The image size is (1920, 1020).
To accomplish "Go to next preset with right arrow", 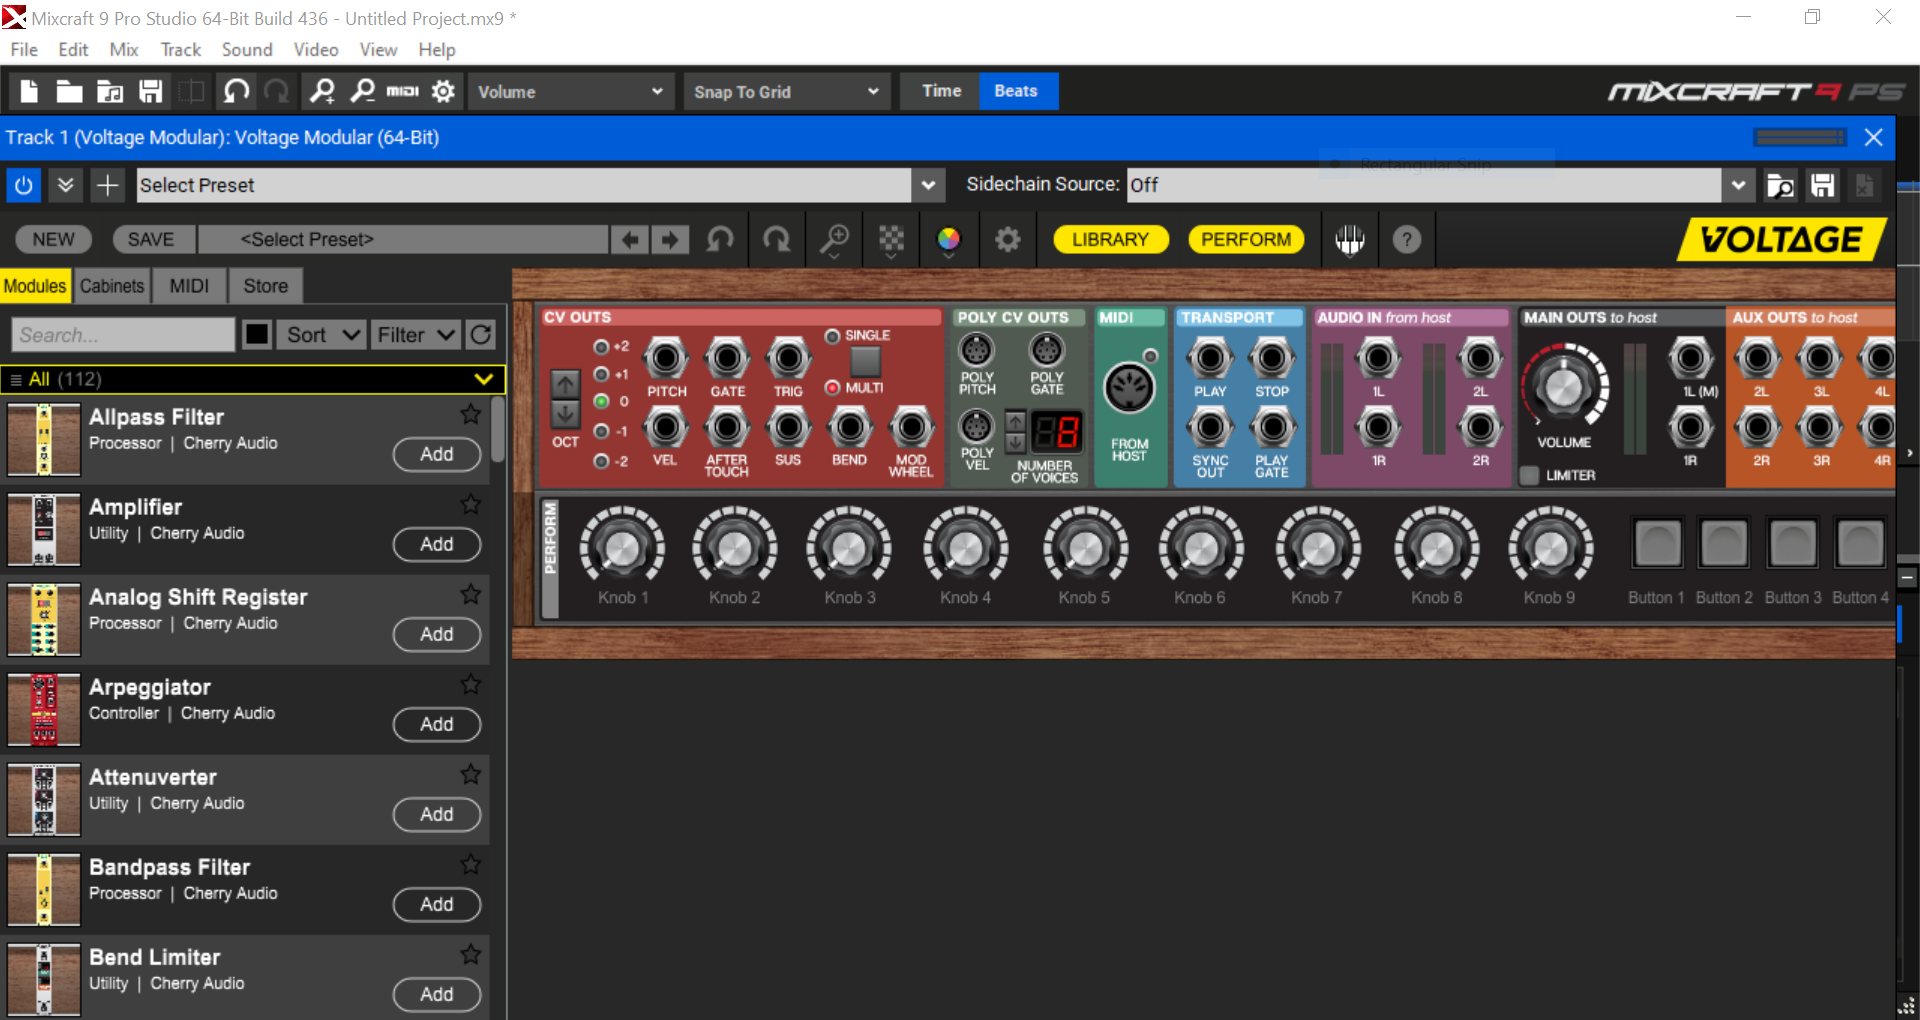I will tap(670, 240).
